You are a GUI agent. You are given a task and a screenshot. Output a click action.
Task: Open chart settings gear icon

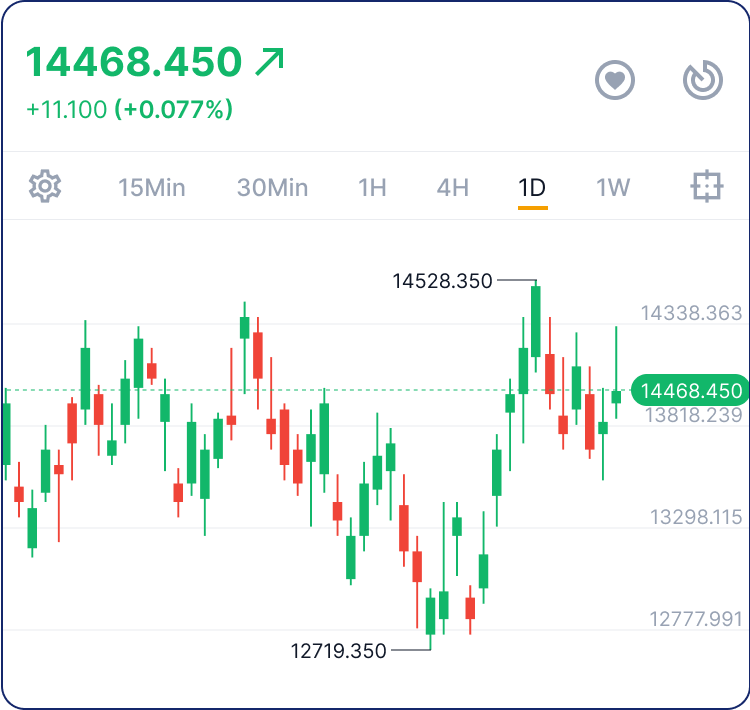(x=45, y=186)
